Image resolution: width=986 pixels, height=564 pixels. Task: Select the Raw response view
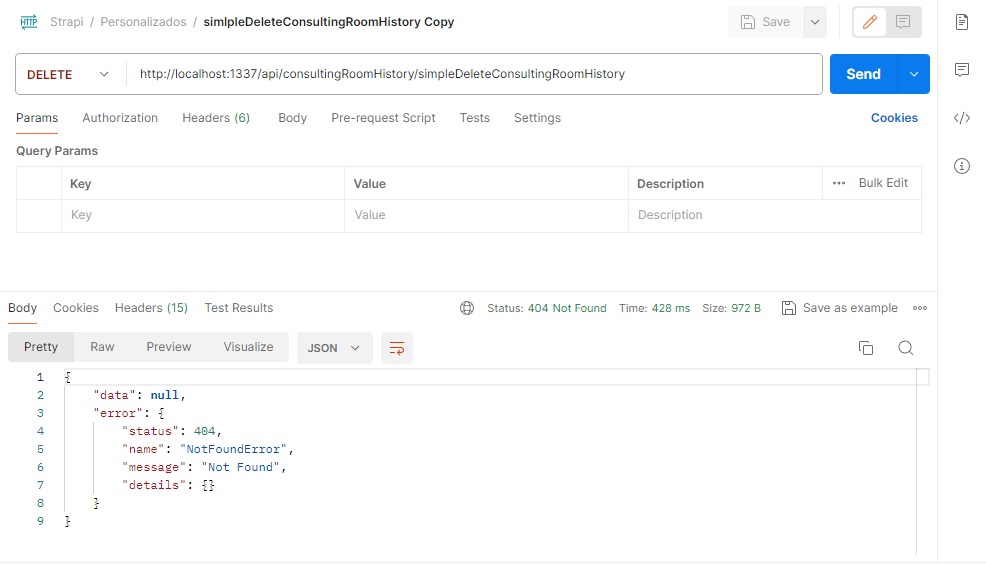(102, 347)
